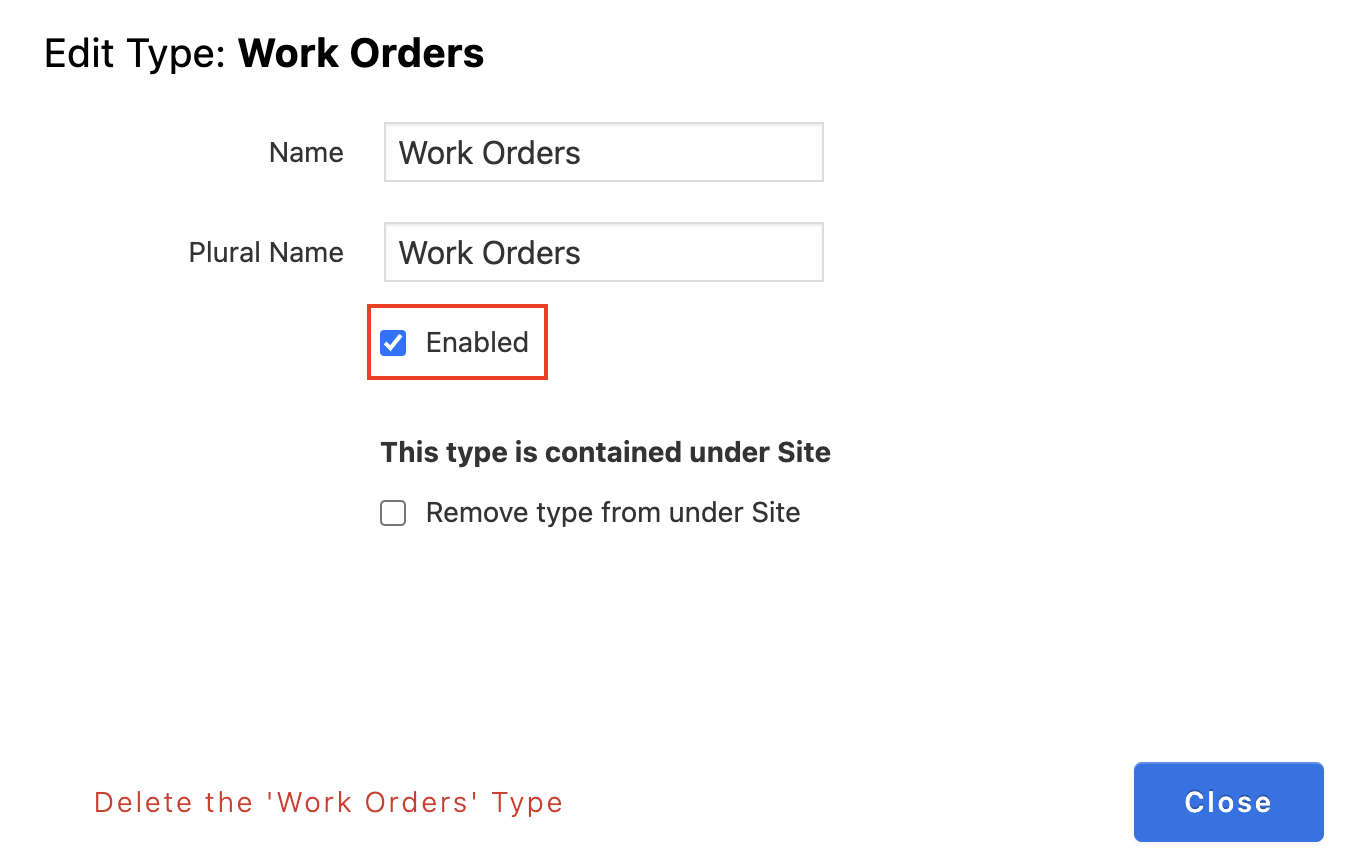Click the 'Name' field label
1368x864 pixels.
tap(306, 152)
